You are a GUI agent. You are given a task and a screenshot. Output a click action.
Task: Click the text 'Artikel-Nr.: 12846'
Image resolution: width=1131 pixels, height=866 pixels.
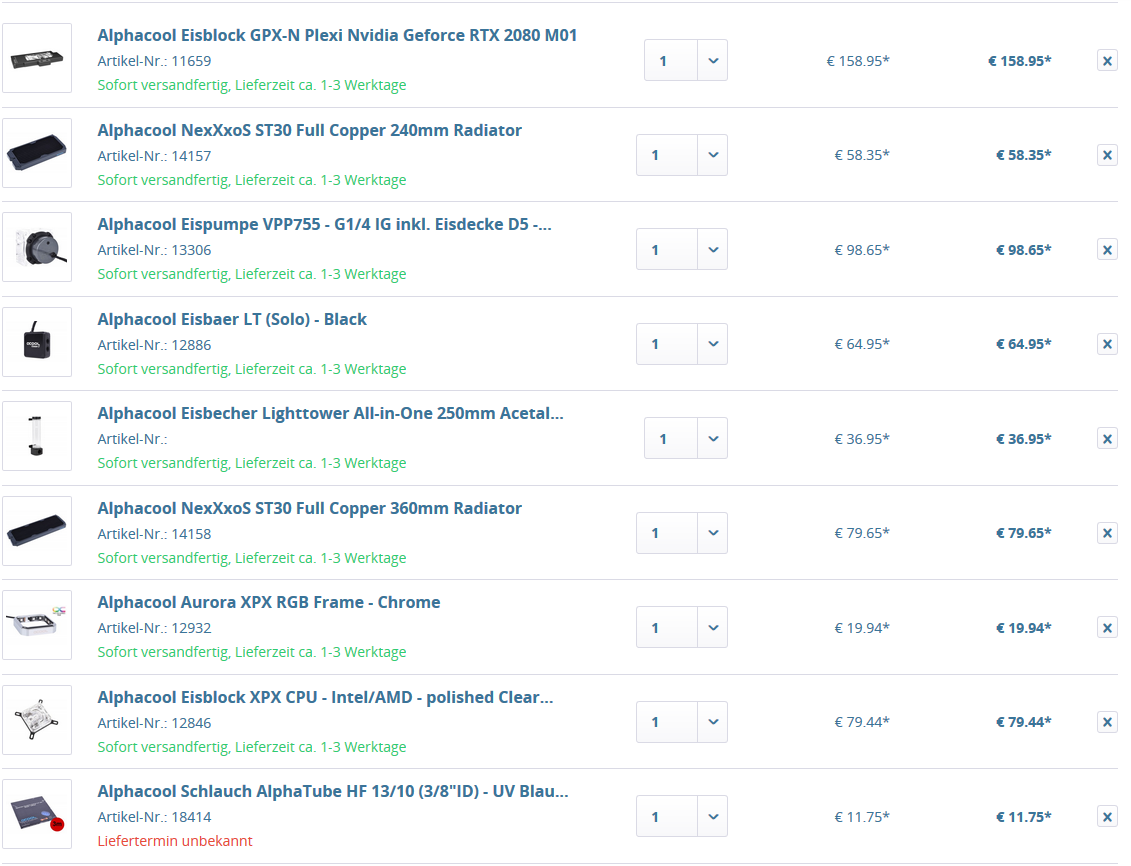point(154,723)
